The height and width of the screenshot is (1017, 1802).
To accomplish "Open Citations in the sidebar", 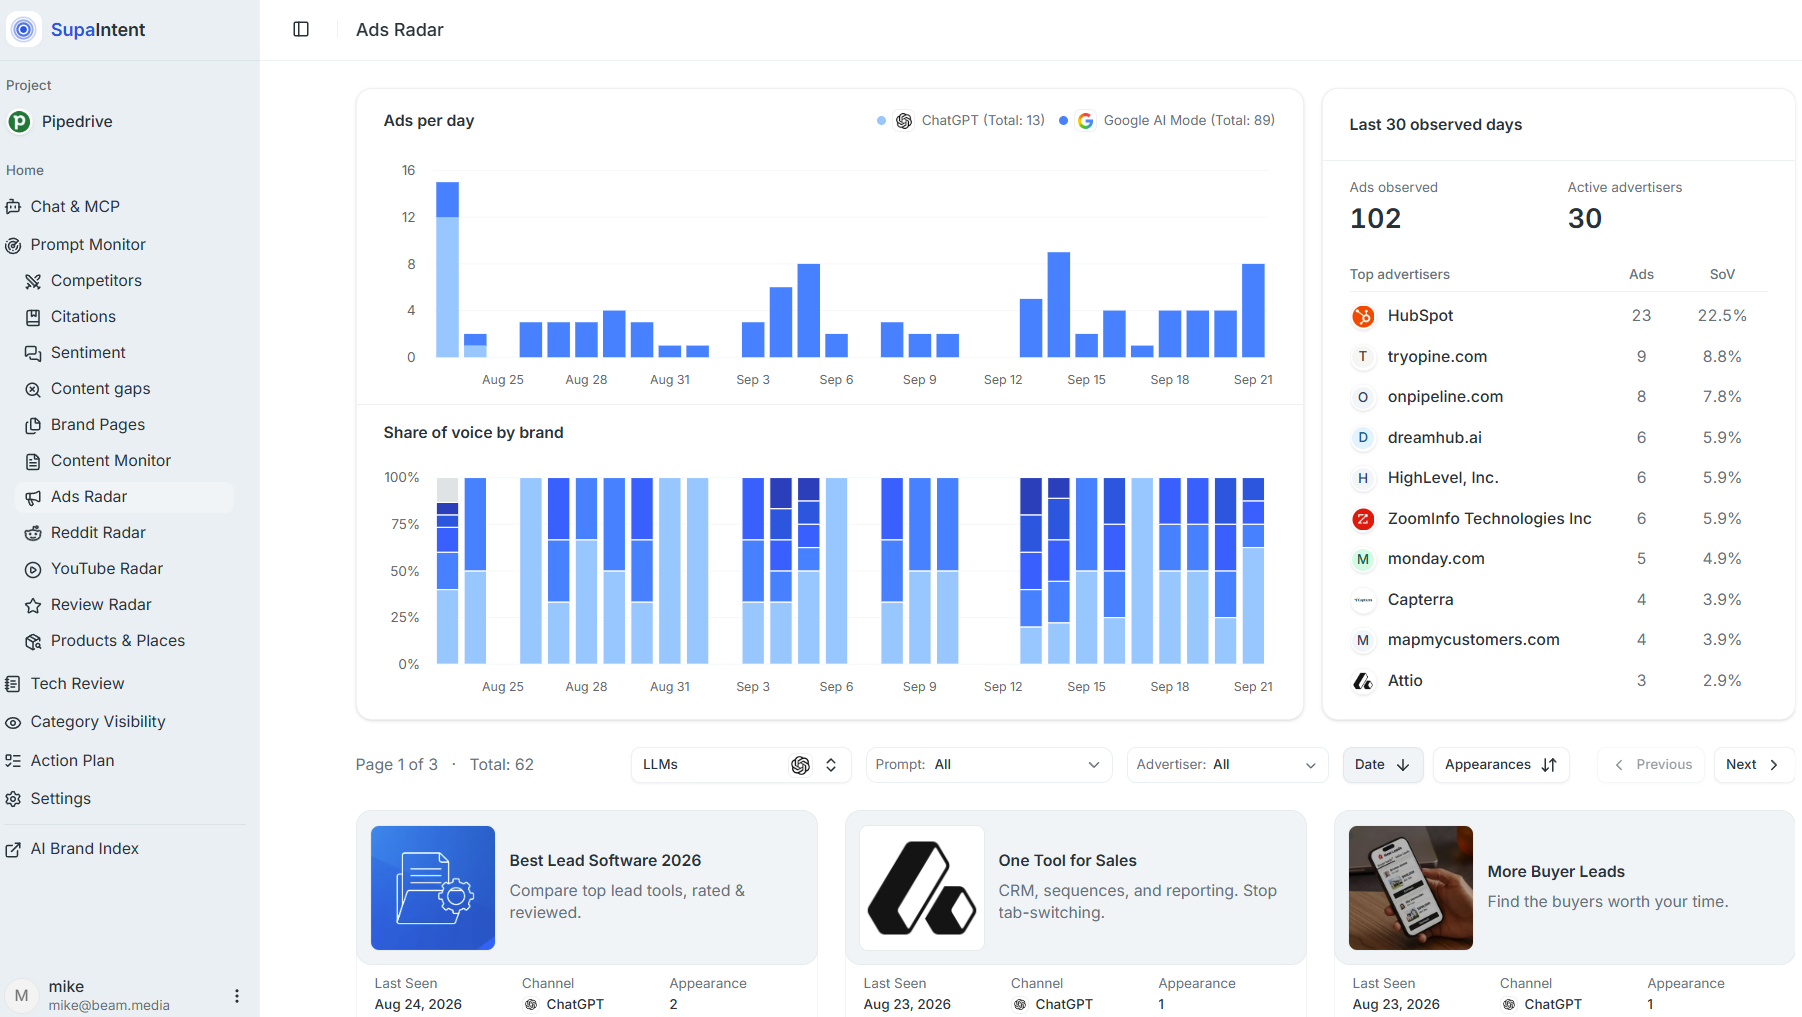I will click(x=124, y=317).
